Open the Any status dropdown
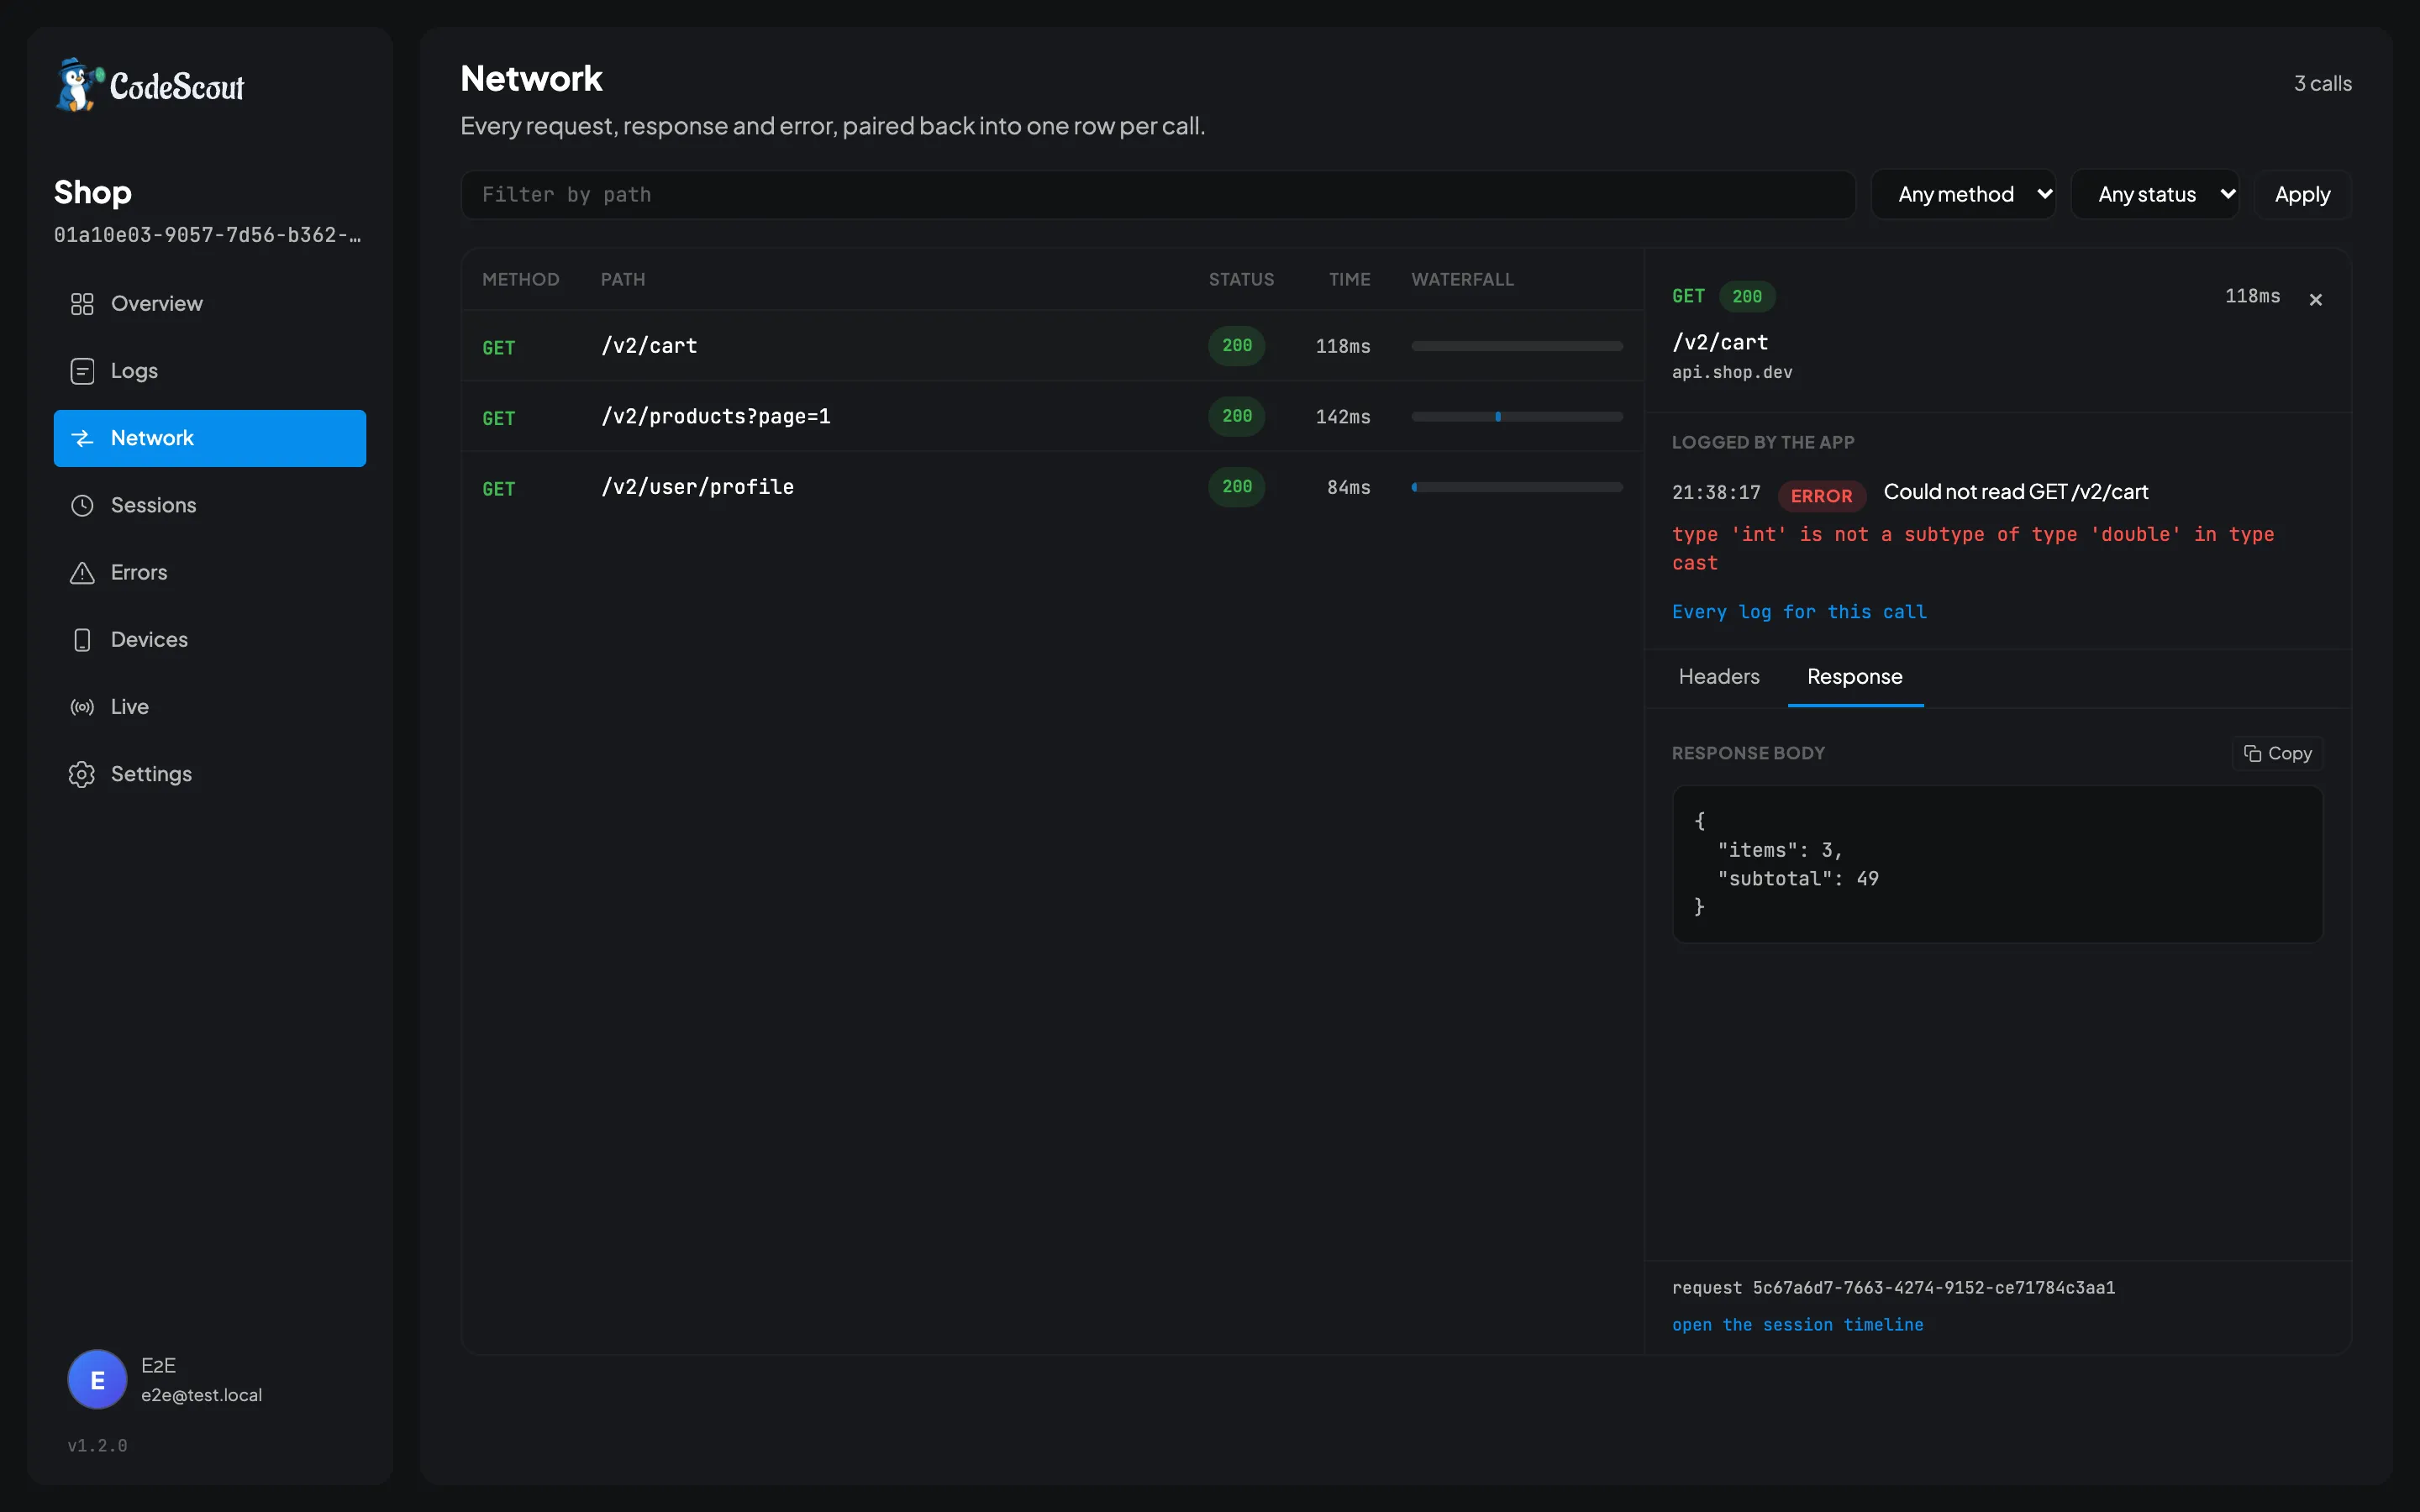The width and height of the screenshot is (2420, 1512). (2155, 194)
